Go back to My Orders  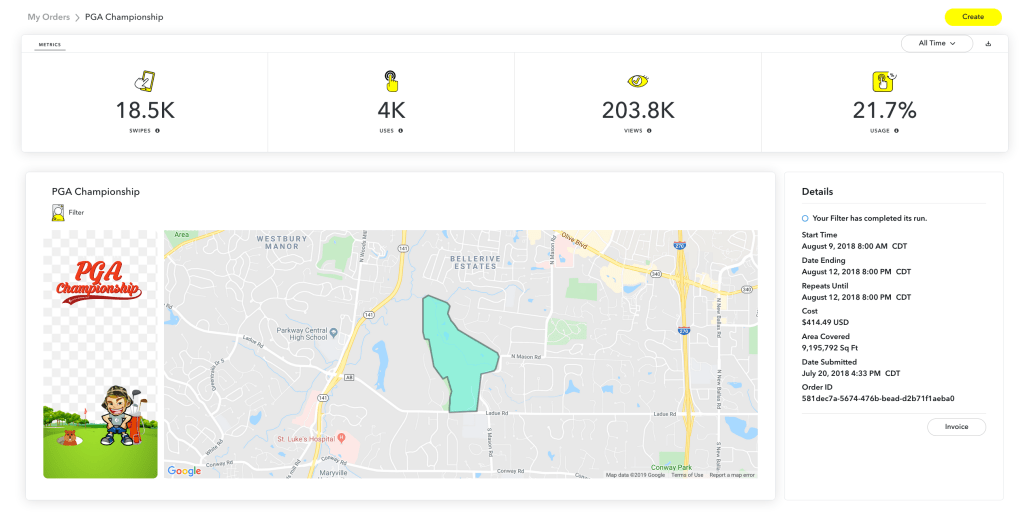point(48,17)
